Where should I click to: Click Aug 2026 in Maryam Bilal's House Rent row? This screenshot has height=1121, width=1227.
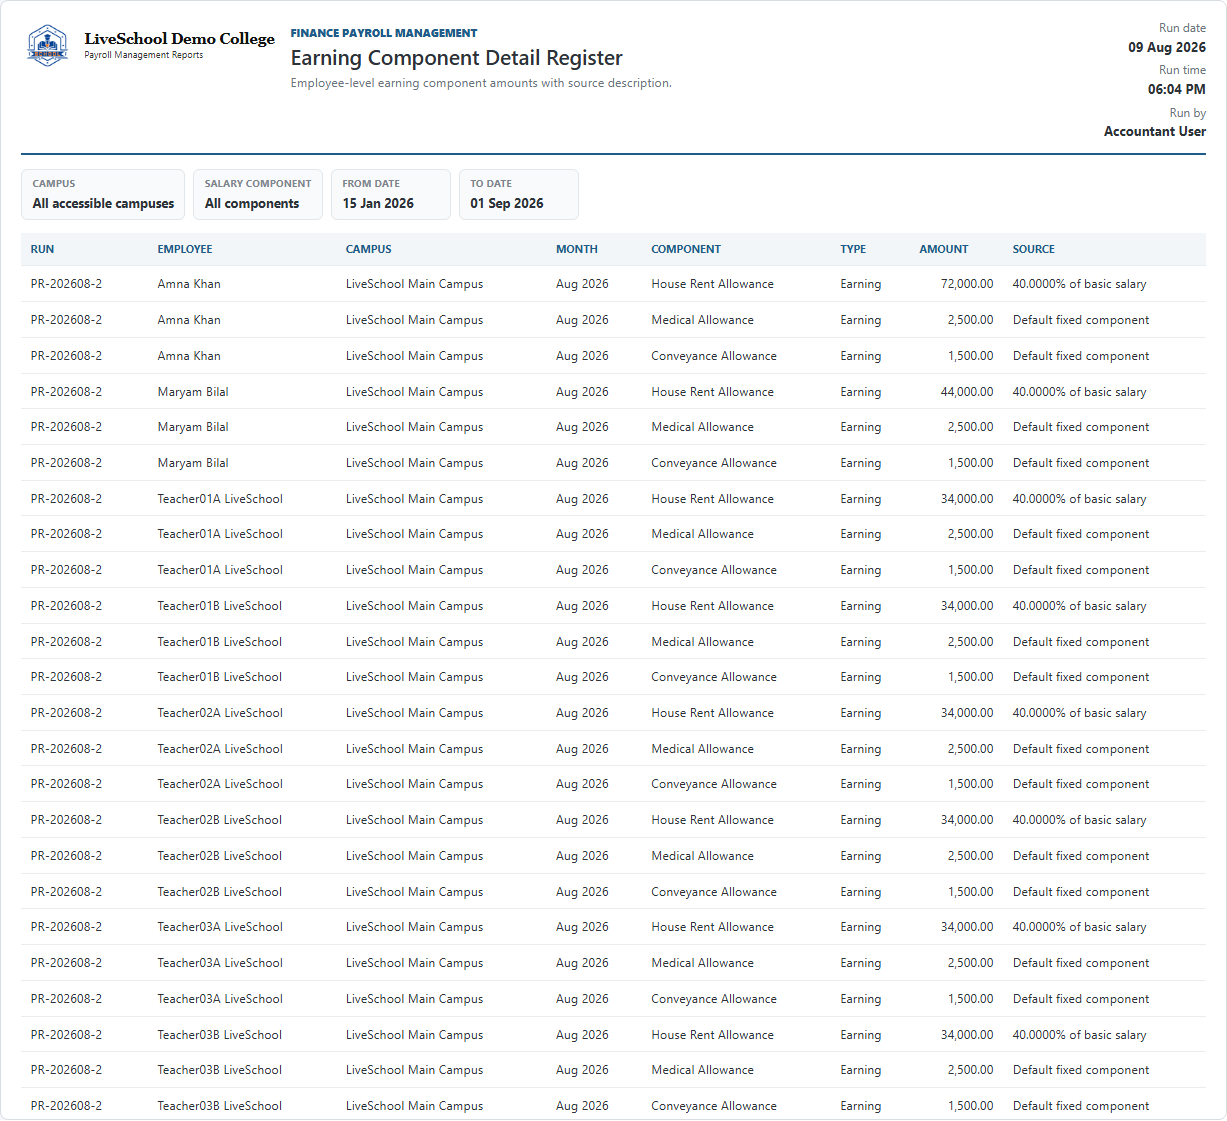click(582, 392)
